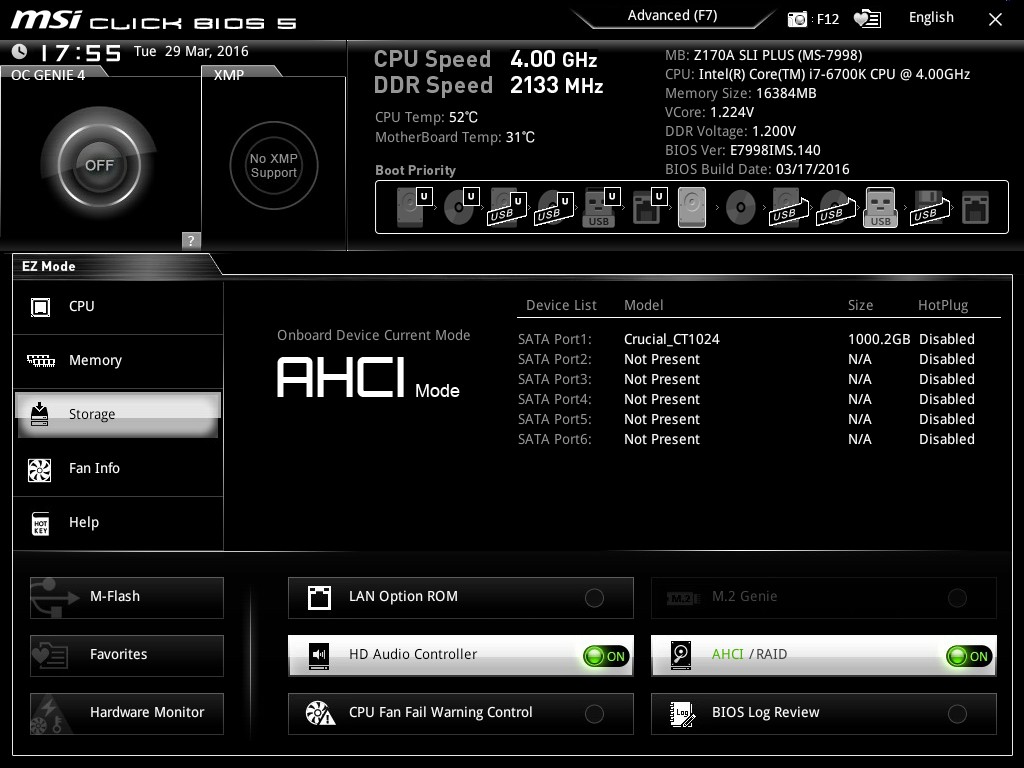Click the Memory module icon in sidebar

40,360
